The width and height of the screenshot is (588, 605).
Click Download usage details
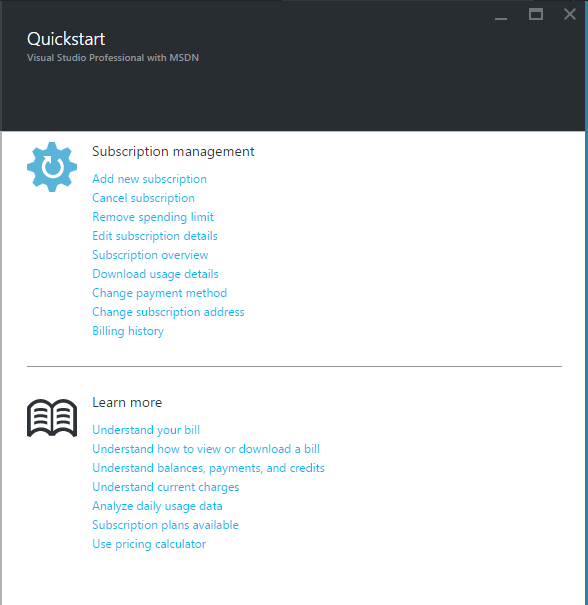point(155,274)
